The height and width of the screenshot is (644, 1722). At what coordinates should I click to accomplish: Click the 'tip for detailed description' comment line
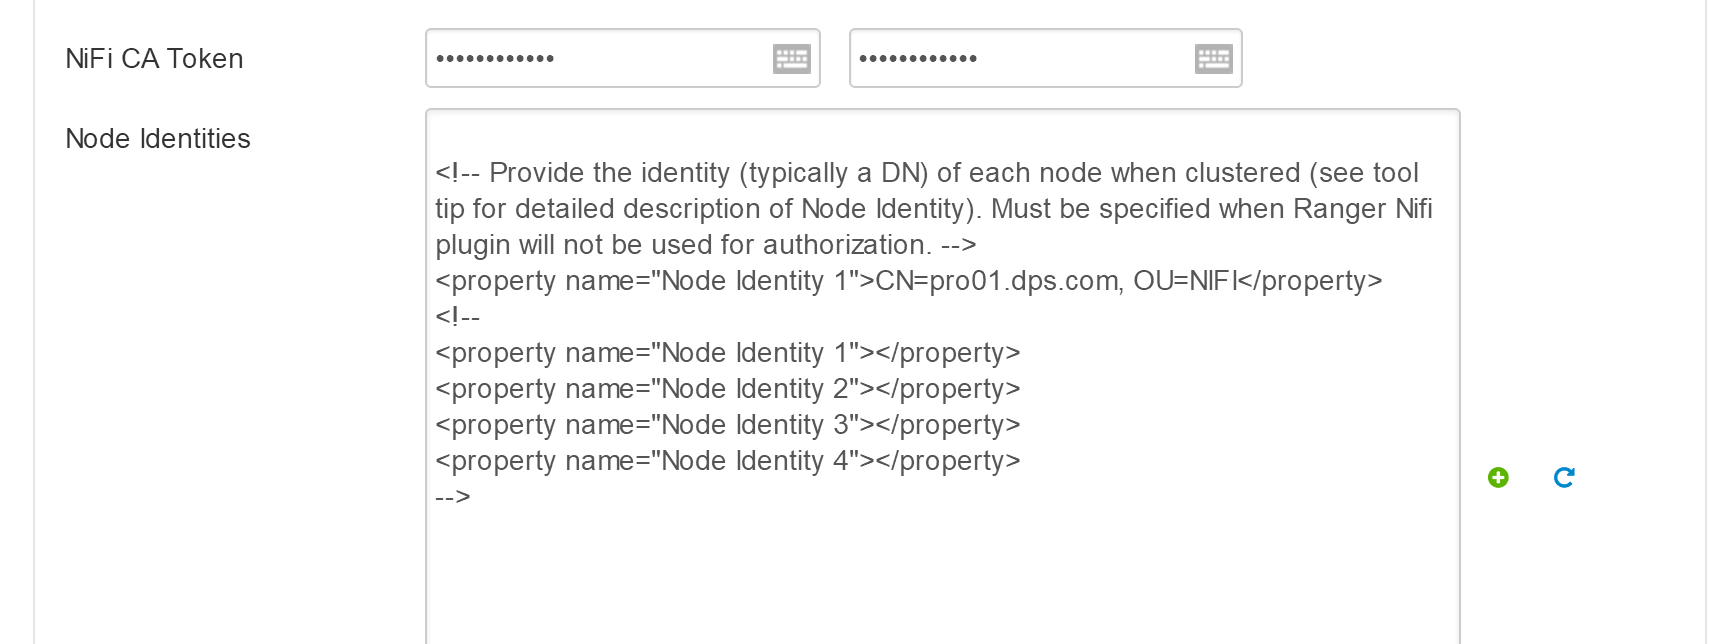[934, 209]
